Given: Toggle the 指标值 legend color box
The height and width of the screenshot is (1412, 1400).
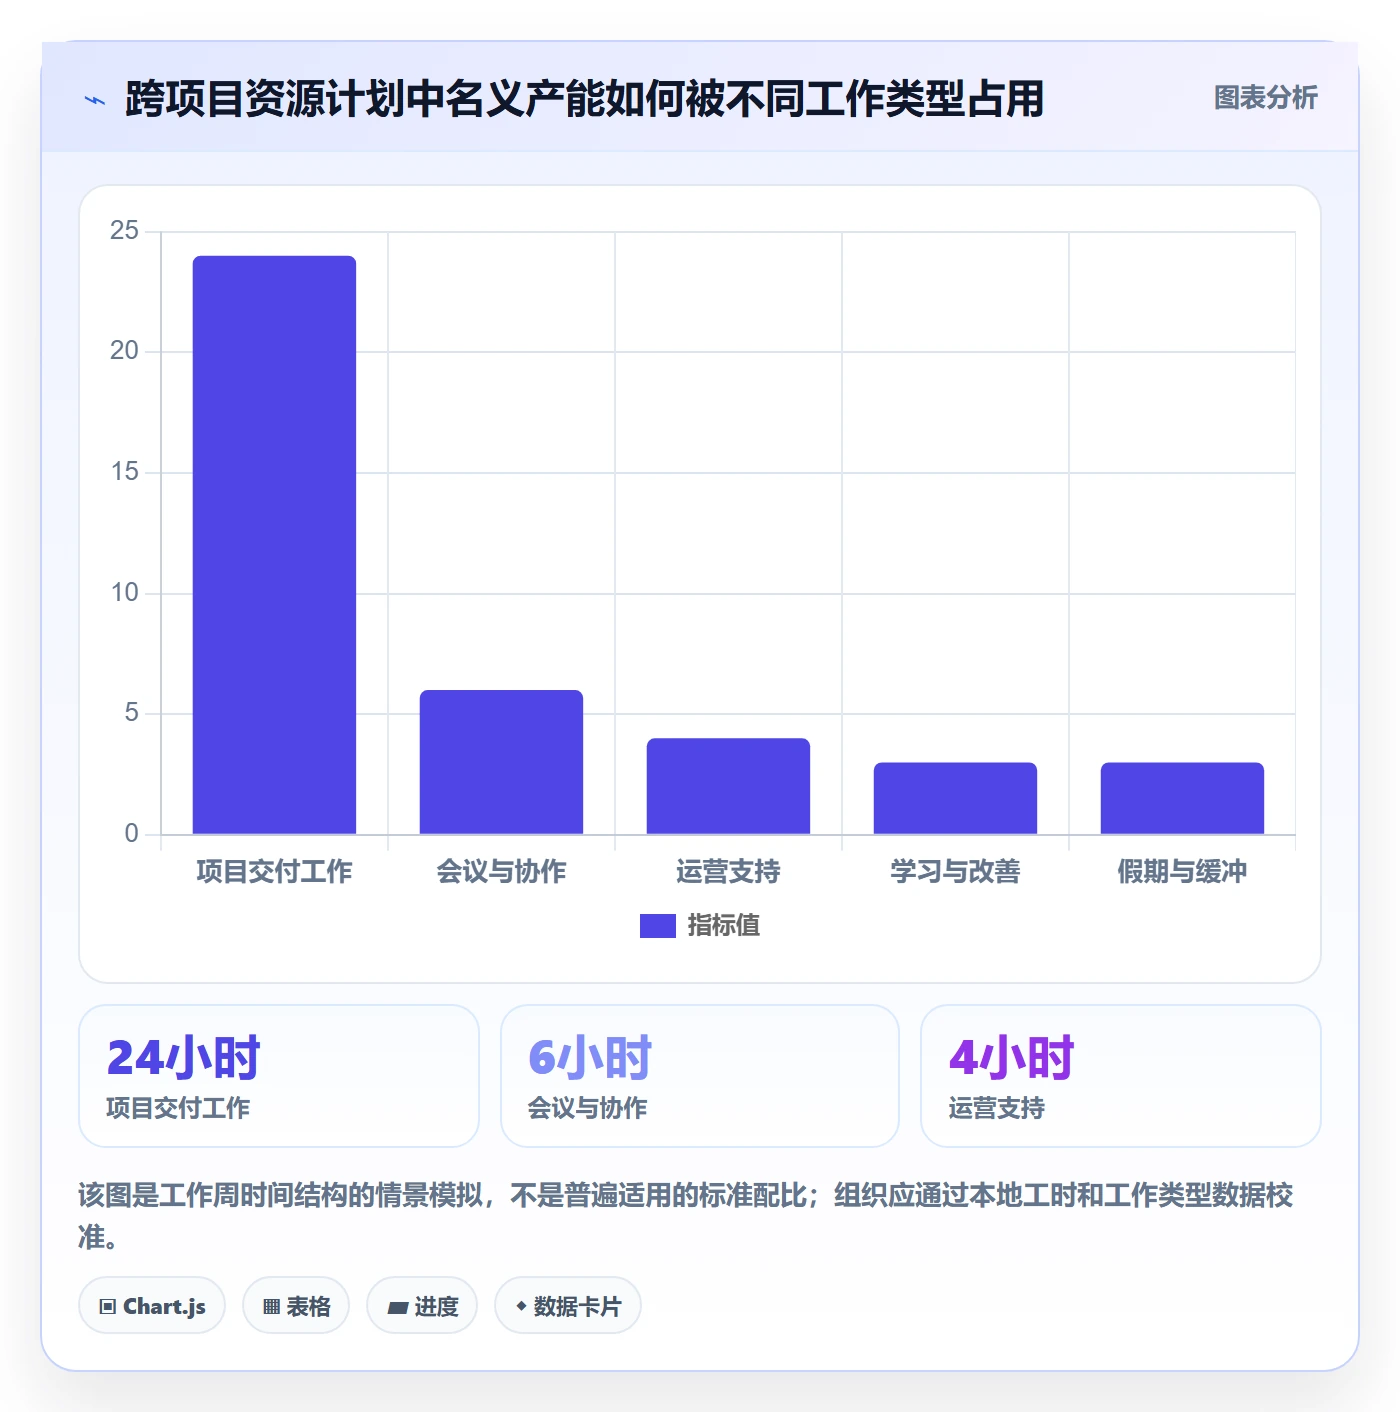Looking at the screenshot, I should pyautogui.click(x=657, y=926).
